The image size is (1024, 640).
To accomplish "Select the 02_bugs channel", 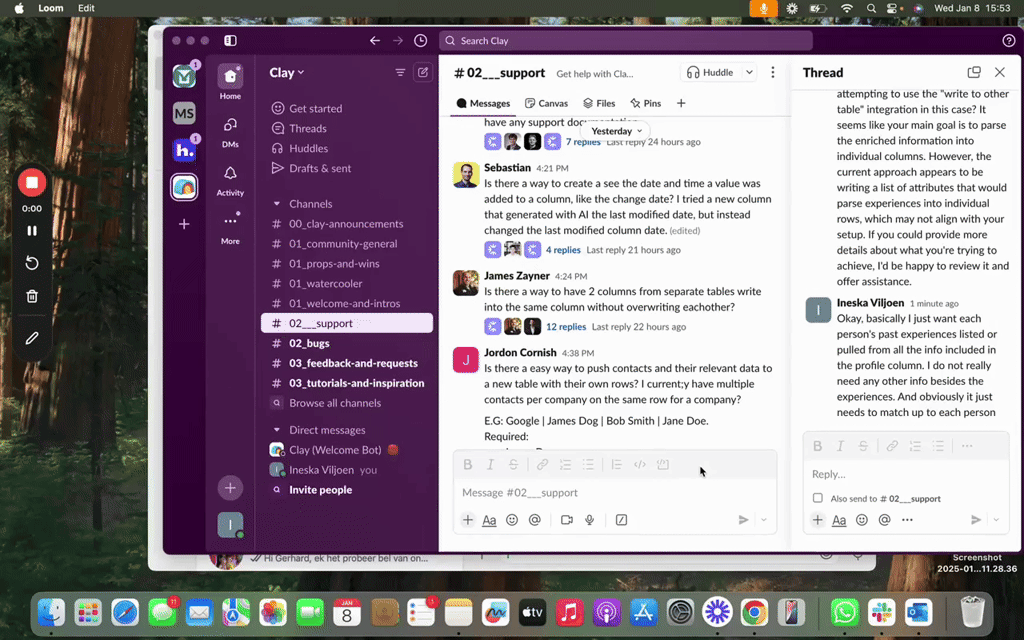I will coord(309,343).
